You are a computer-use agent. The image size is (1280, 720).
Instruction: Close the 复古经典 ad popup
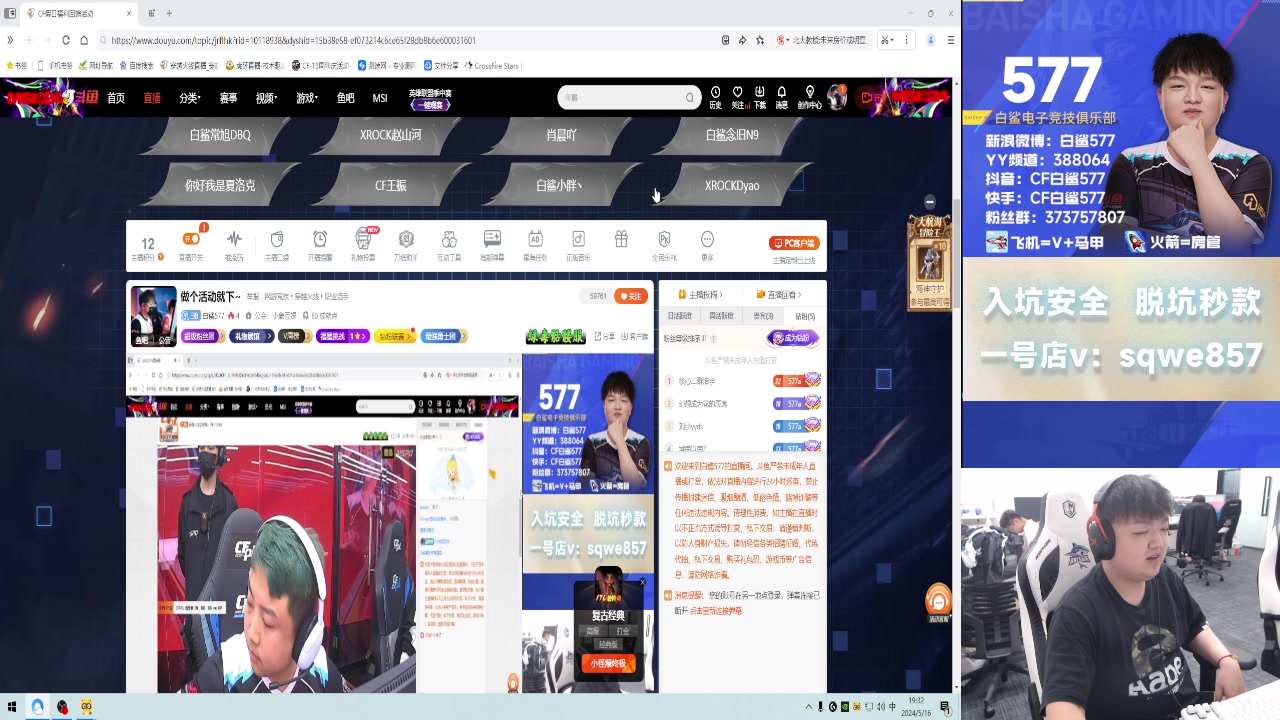point(643,583)
